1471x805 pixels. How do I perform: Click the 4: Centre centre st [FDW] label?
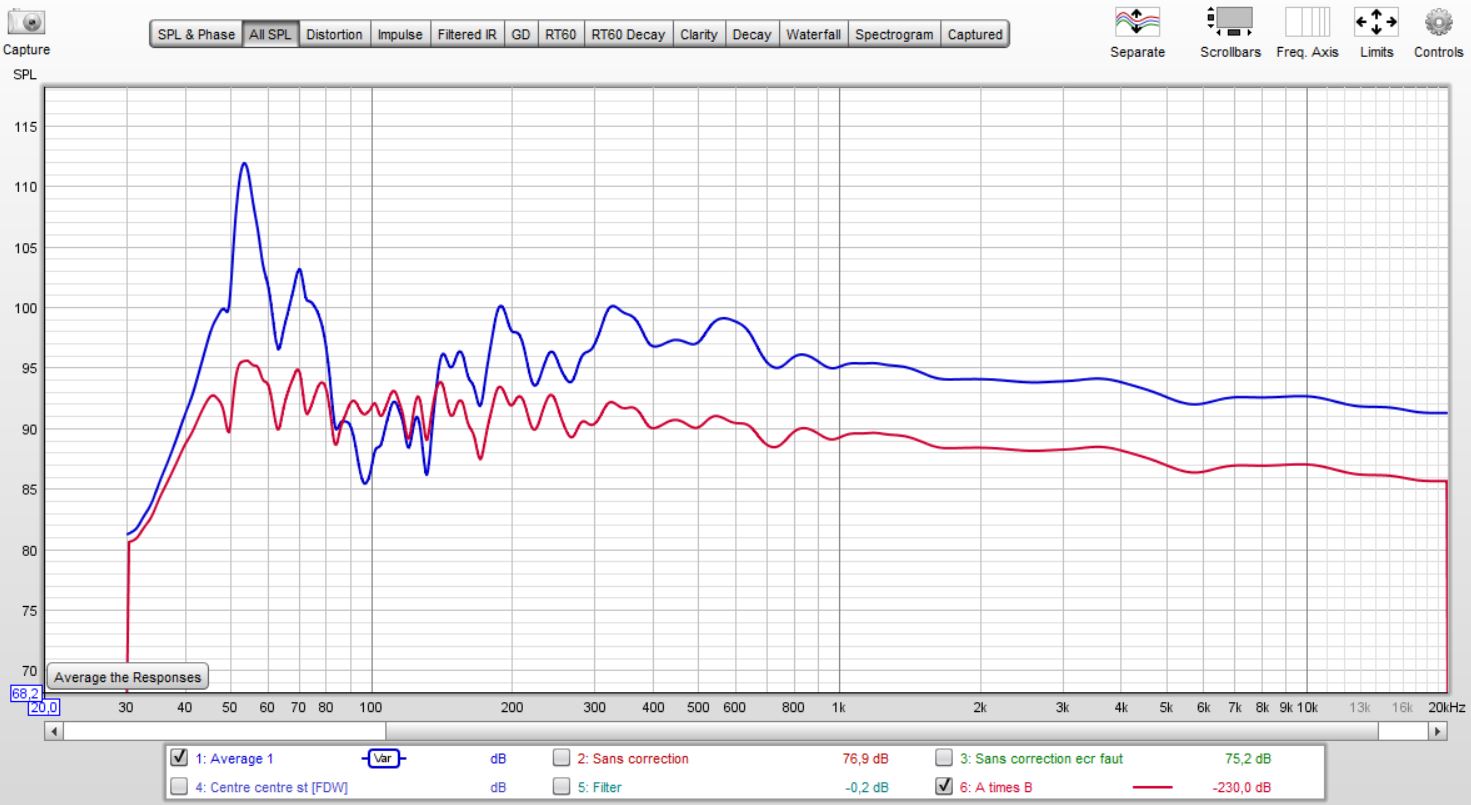[271, 787]
